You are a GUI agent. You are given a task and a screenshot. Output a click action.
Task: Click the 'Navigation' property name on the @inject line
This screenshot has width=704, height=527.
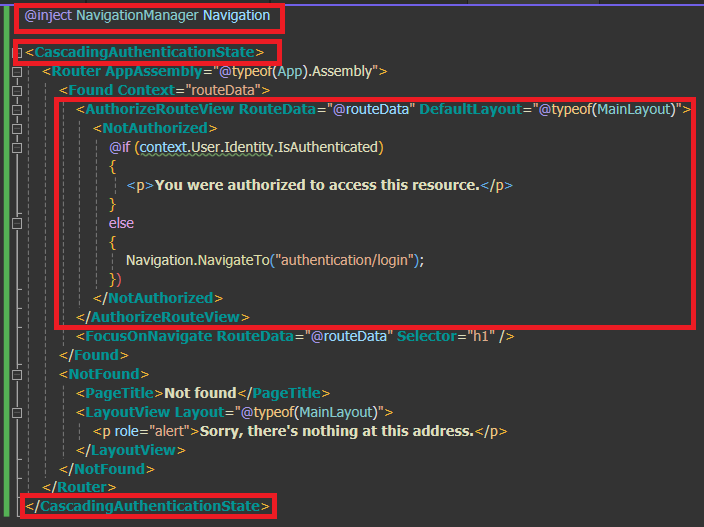click(237, 15)
